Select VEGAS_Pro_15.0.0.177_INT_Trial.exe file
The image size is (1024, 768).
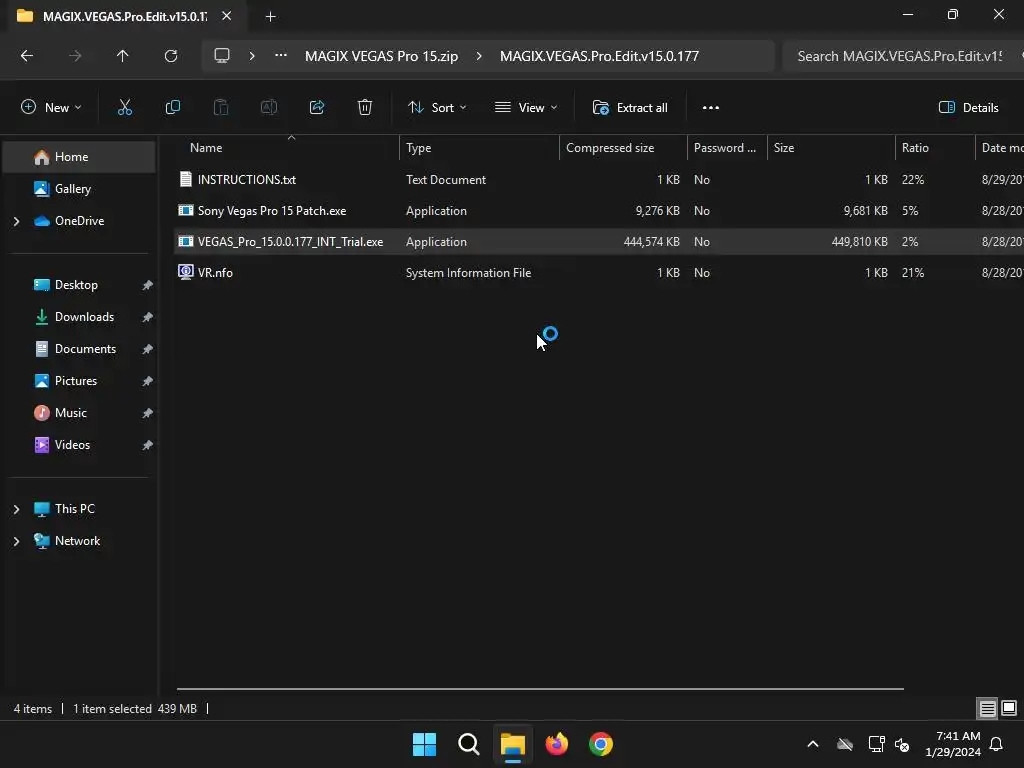[290, 242]
